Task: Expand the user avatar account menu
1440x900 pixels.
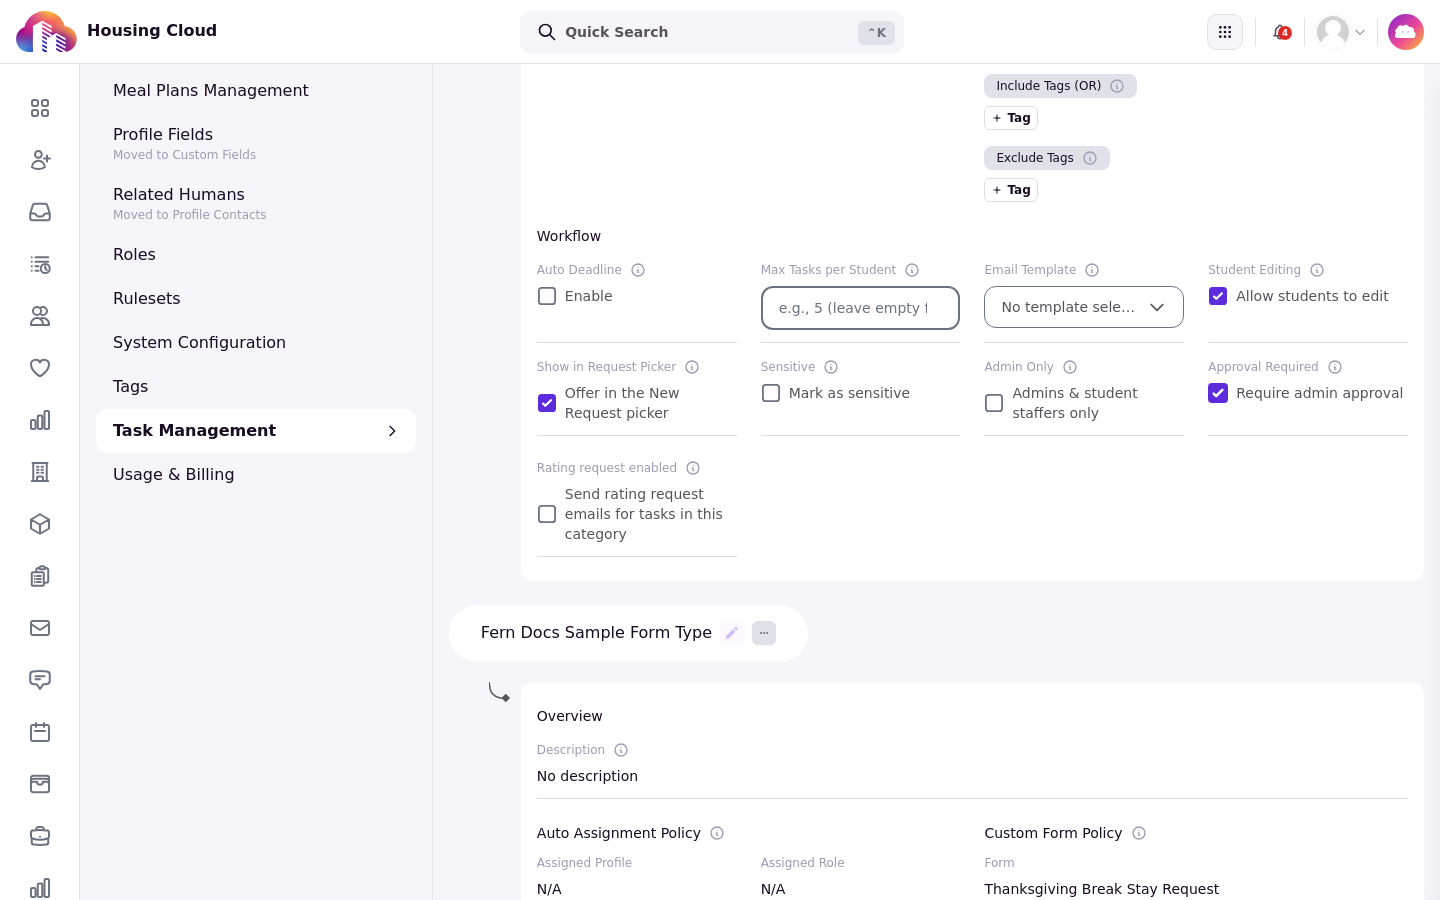Action: [x=1341, y=32]
